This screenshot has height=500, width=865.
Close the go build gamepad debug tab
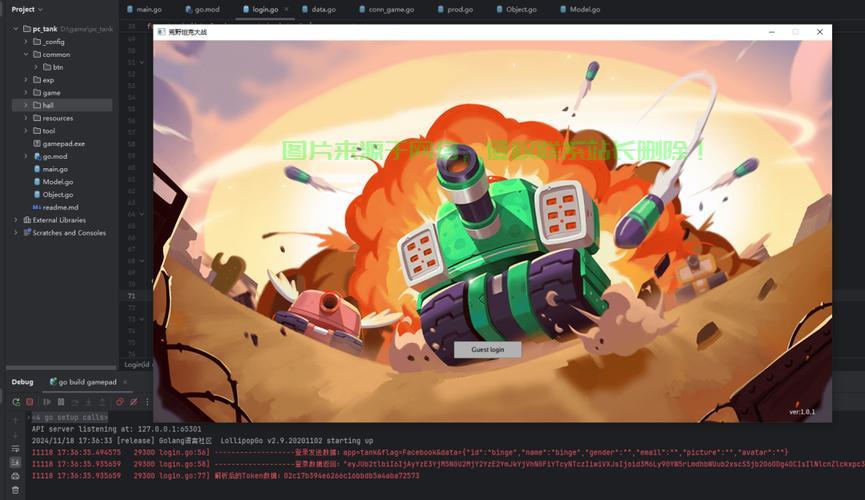click(x=125, y=382)
